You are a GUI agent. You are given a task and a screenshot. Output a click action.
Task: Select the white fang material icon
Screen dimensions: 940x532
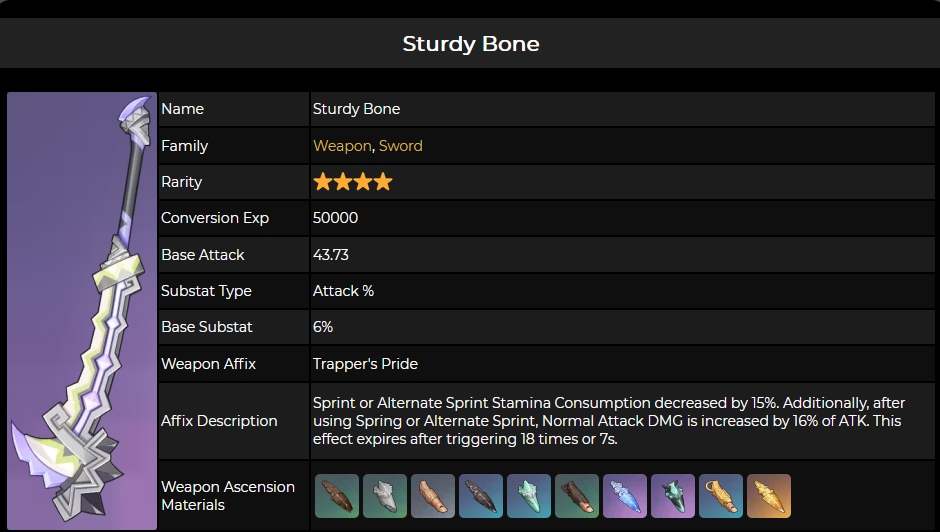(x=385, y=496)
